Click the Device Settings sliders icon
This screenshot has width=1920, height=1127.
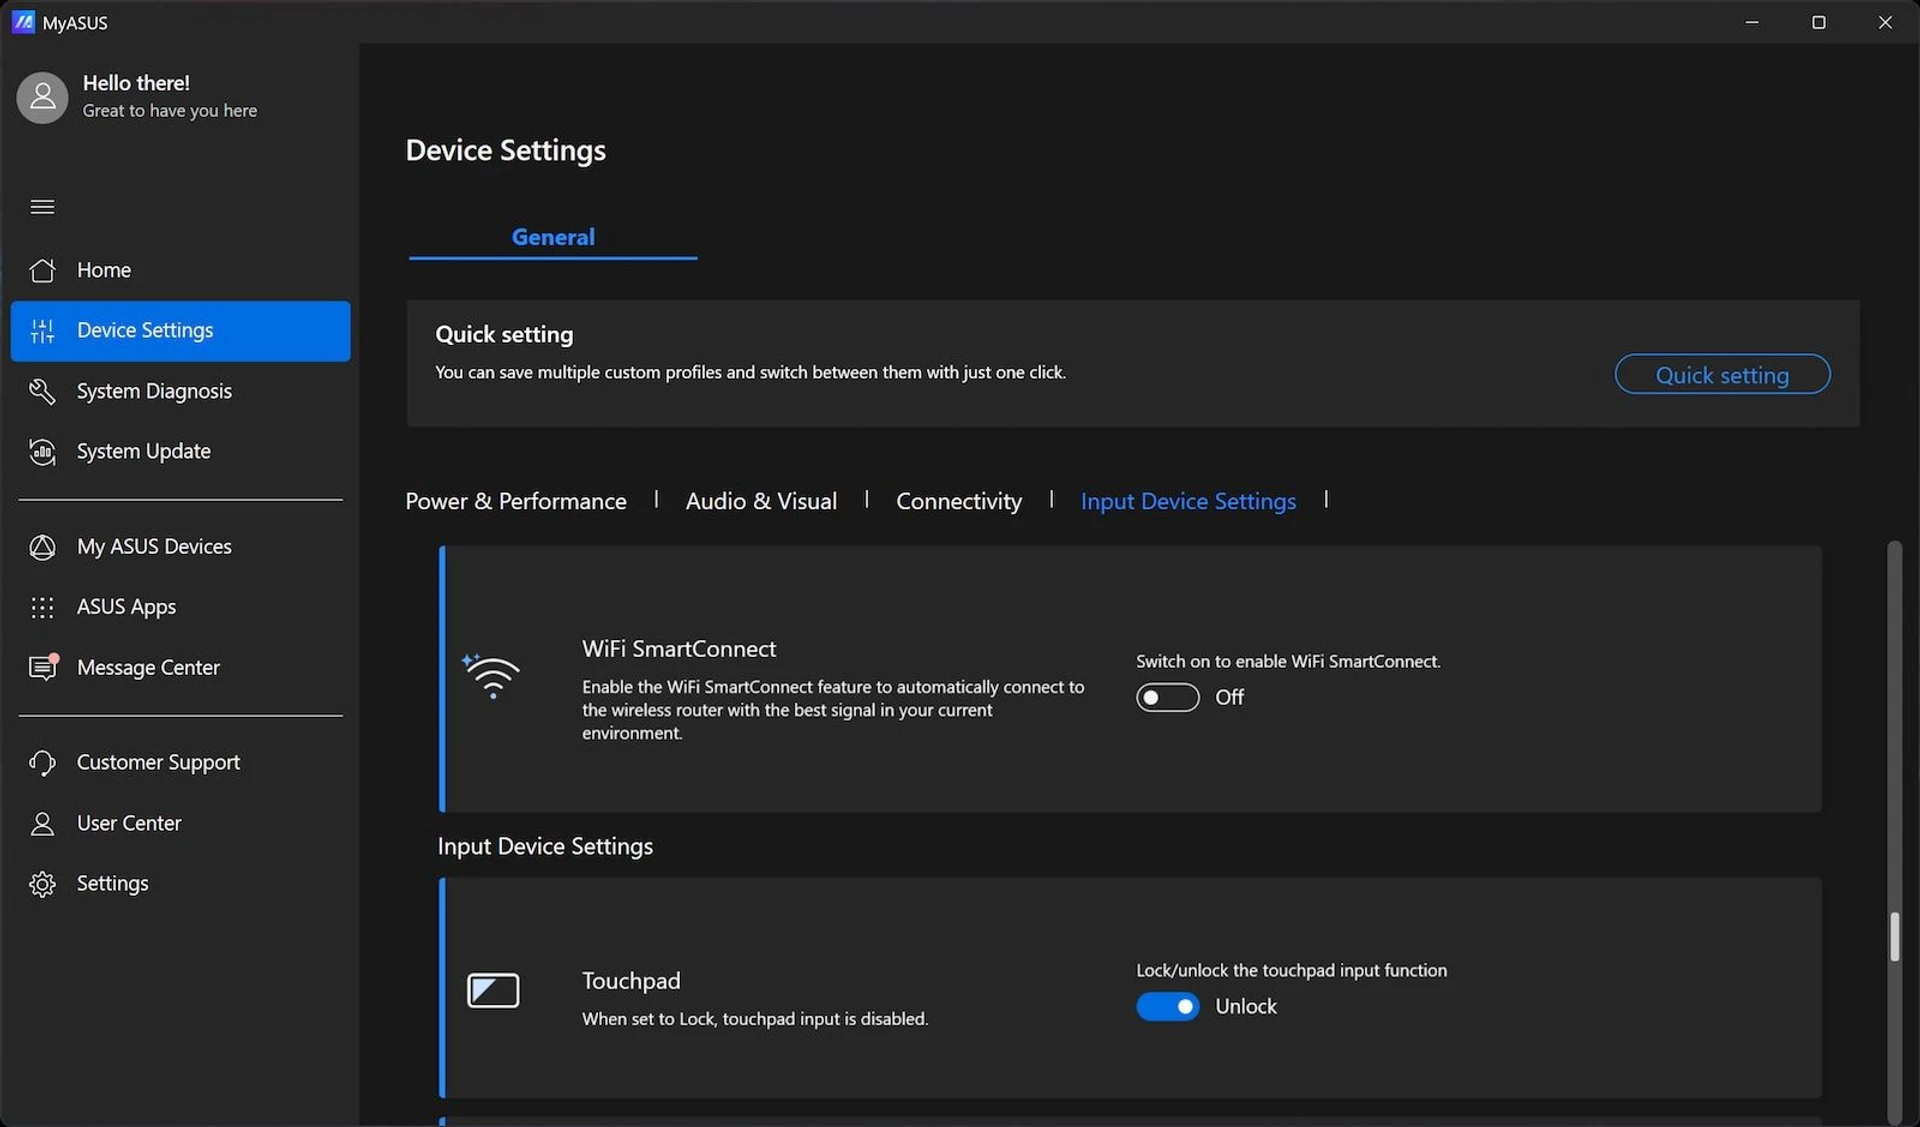42,331
